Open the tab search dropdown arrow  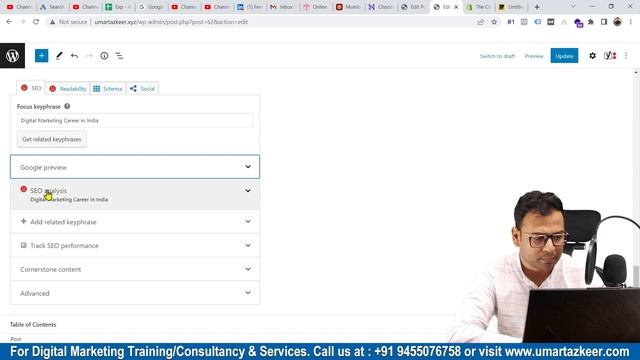(x=573, y=7)
